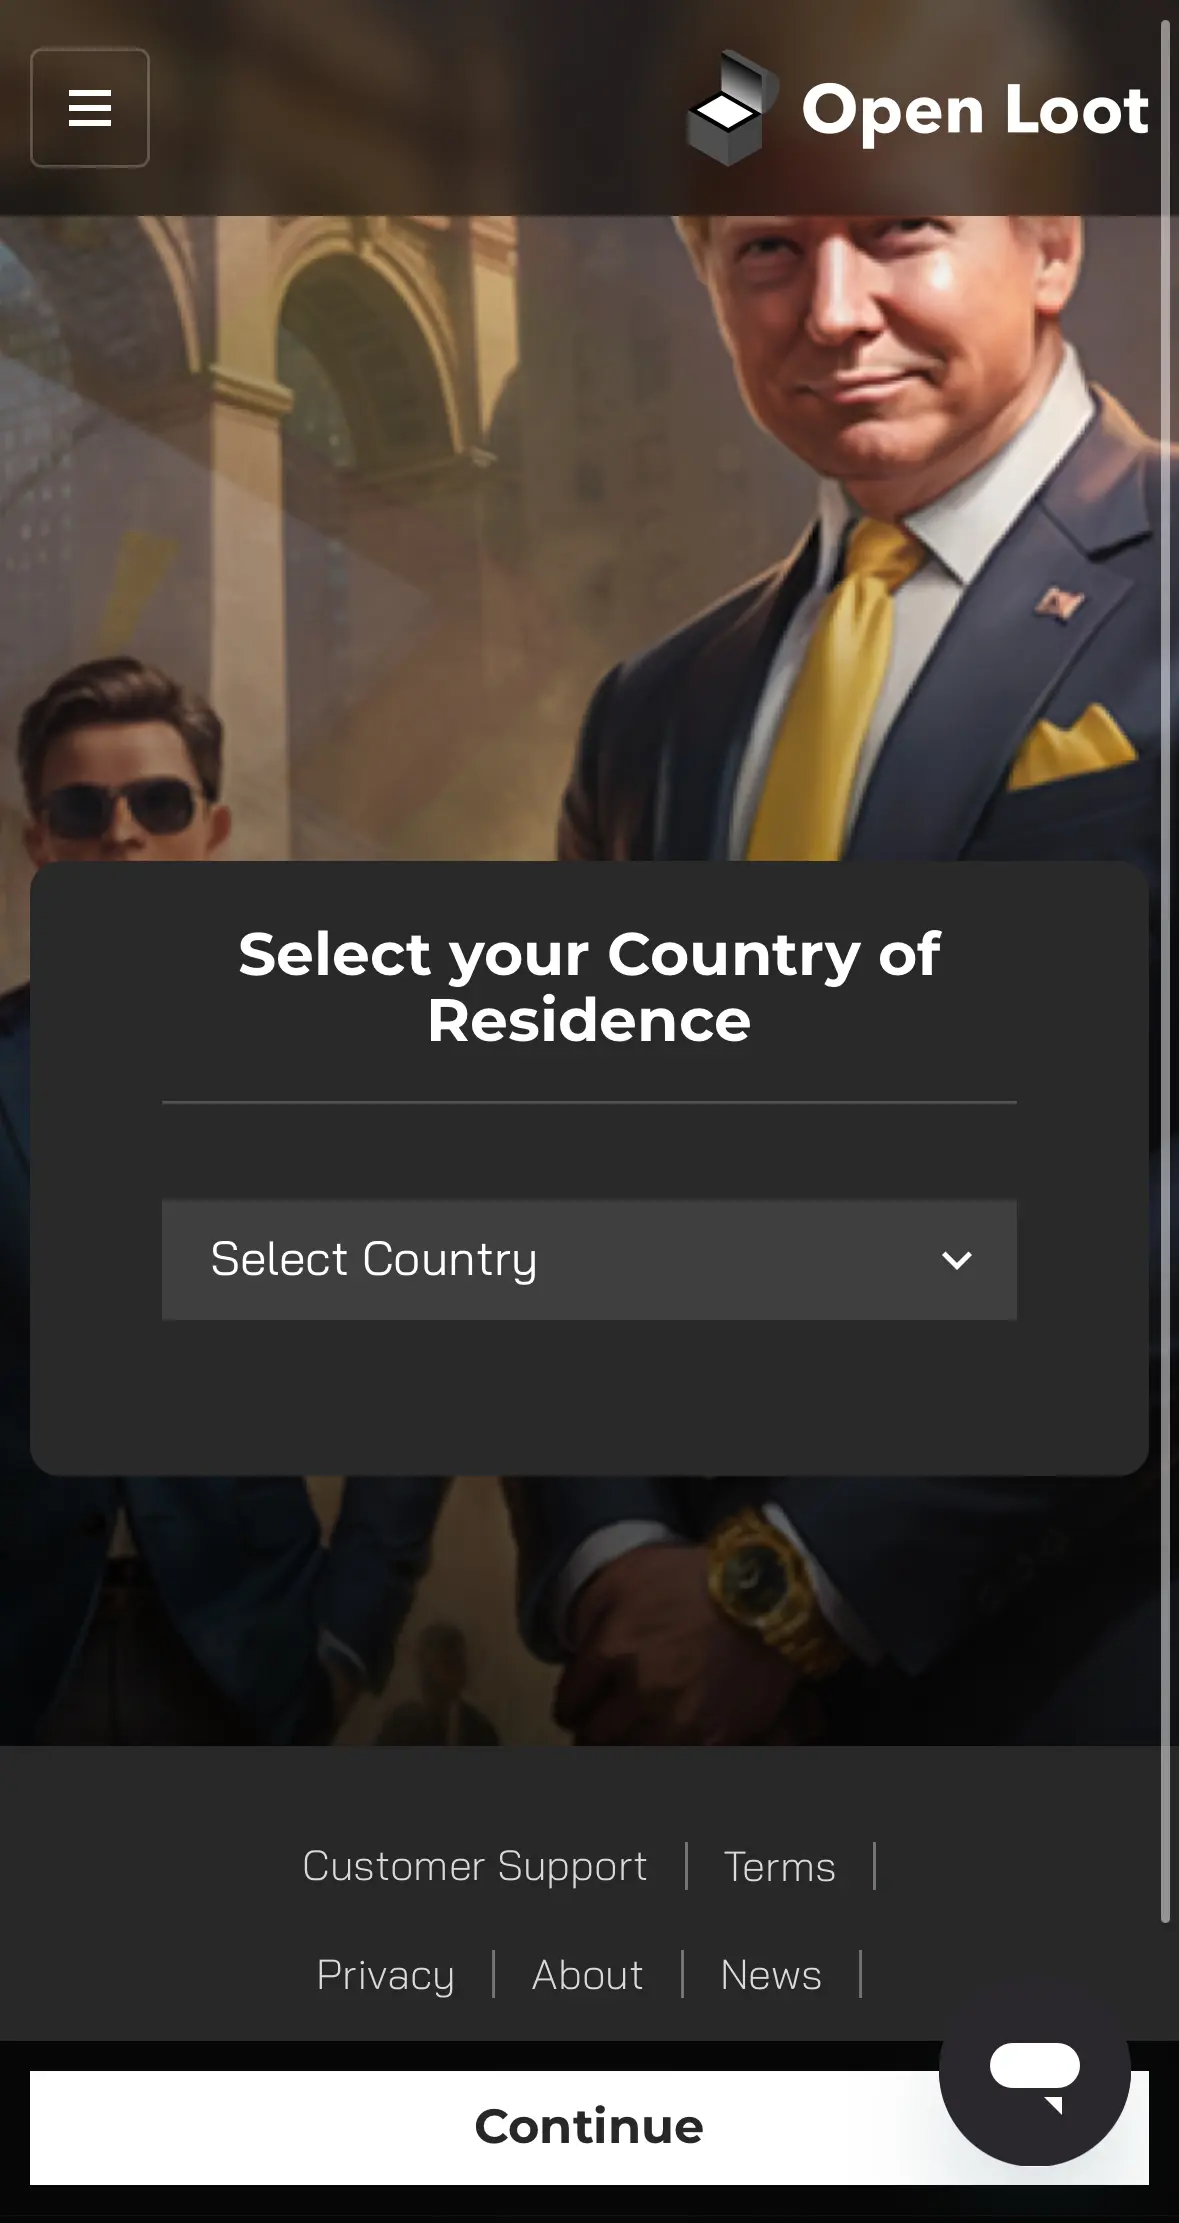Open the Customer Support link
This screenshot has width=1179, height=2223.
pos(475,1866)
